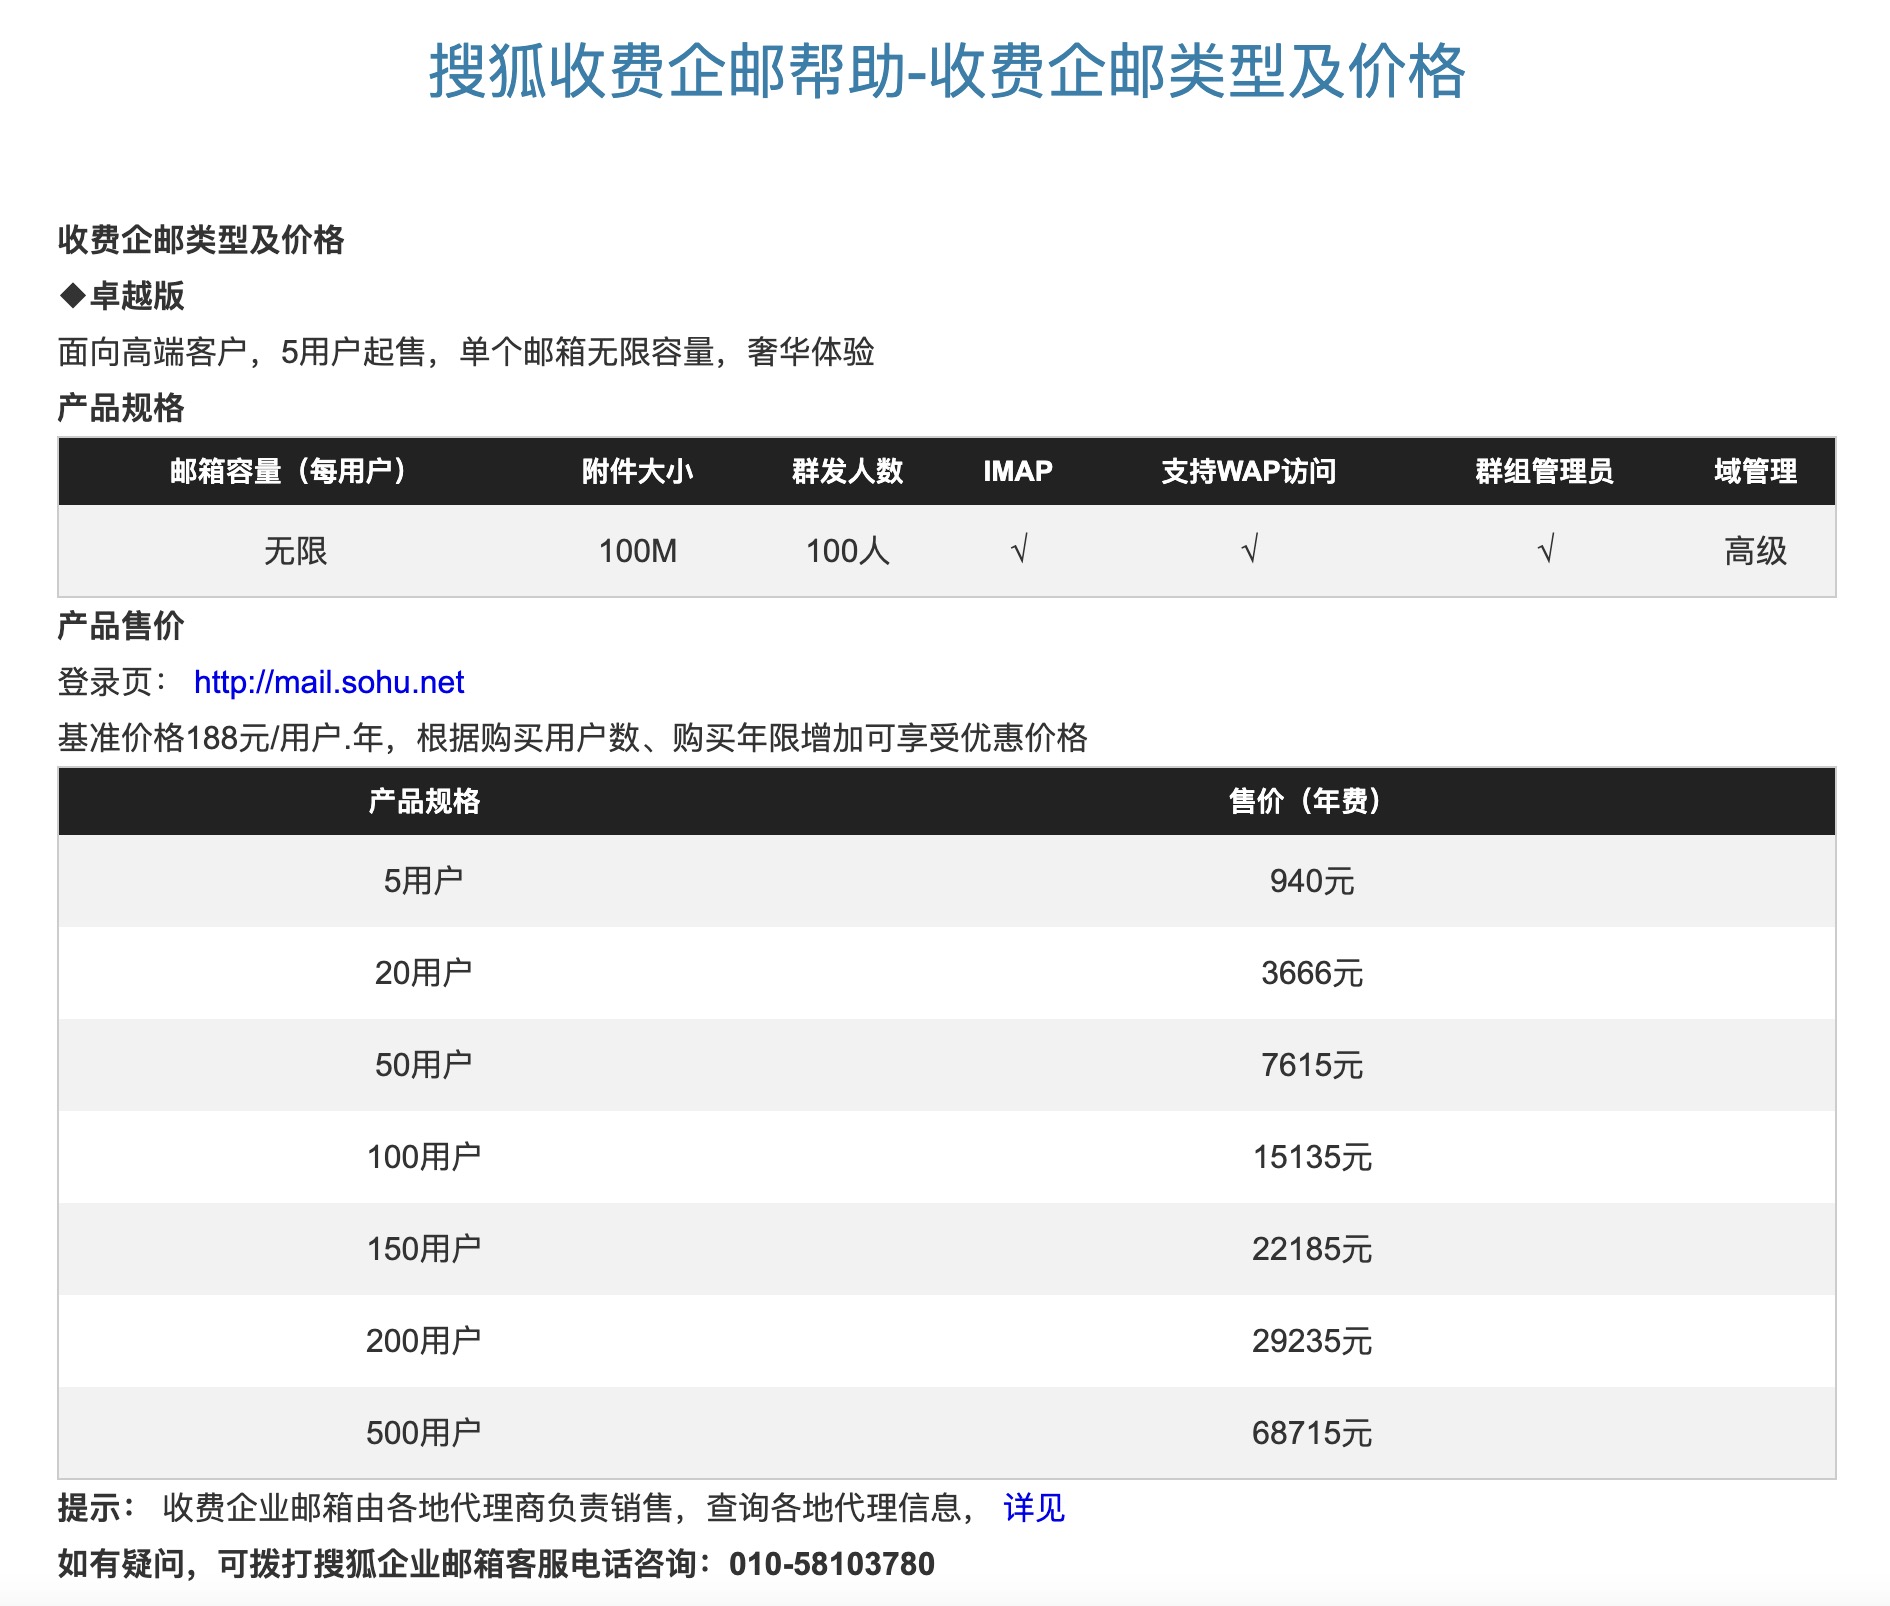Click the 3666元 price cell

[x=1312, y=973]
